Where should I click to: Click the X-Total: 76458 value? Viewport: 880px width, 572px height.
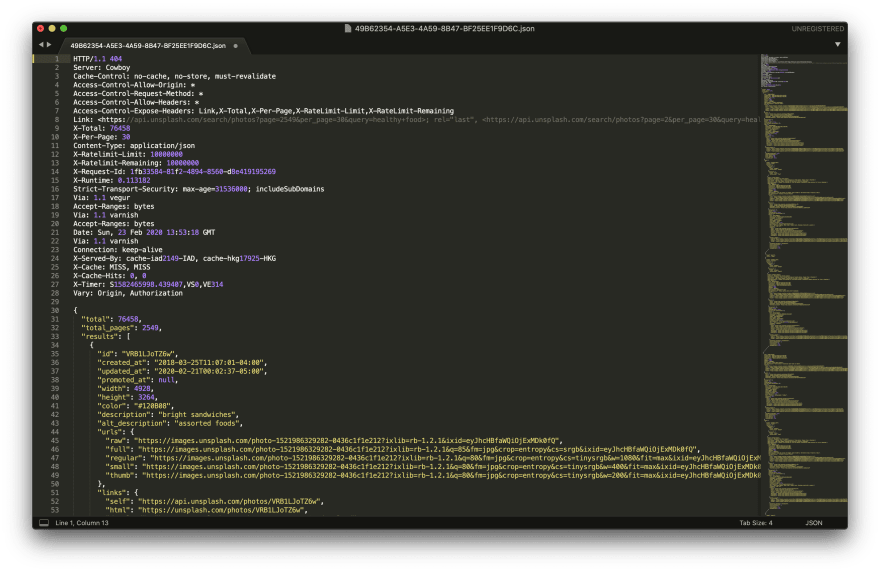(x=120, y=129)
